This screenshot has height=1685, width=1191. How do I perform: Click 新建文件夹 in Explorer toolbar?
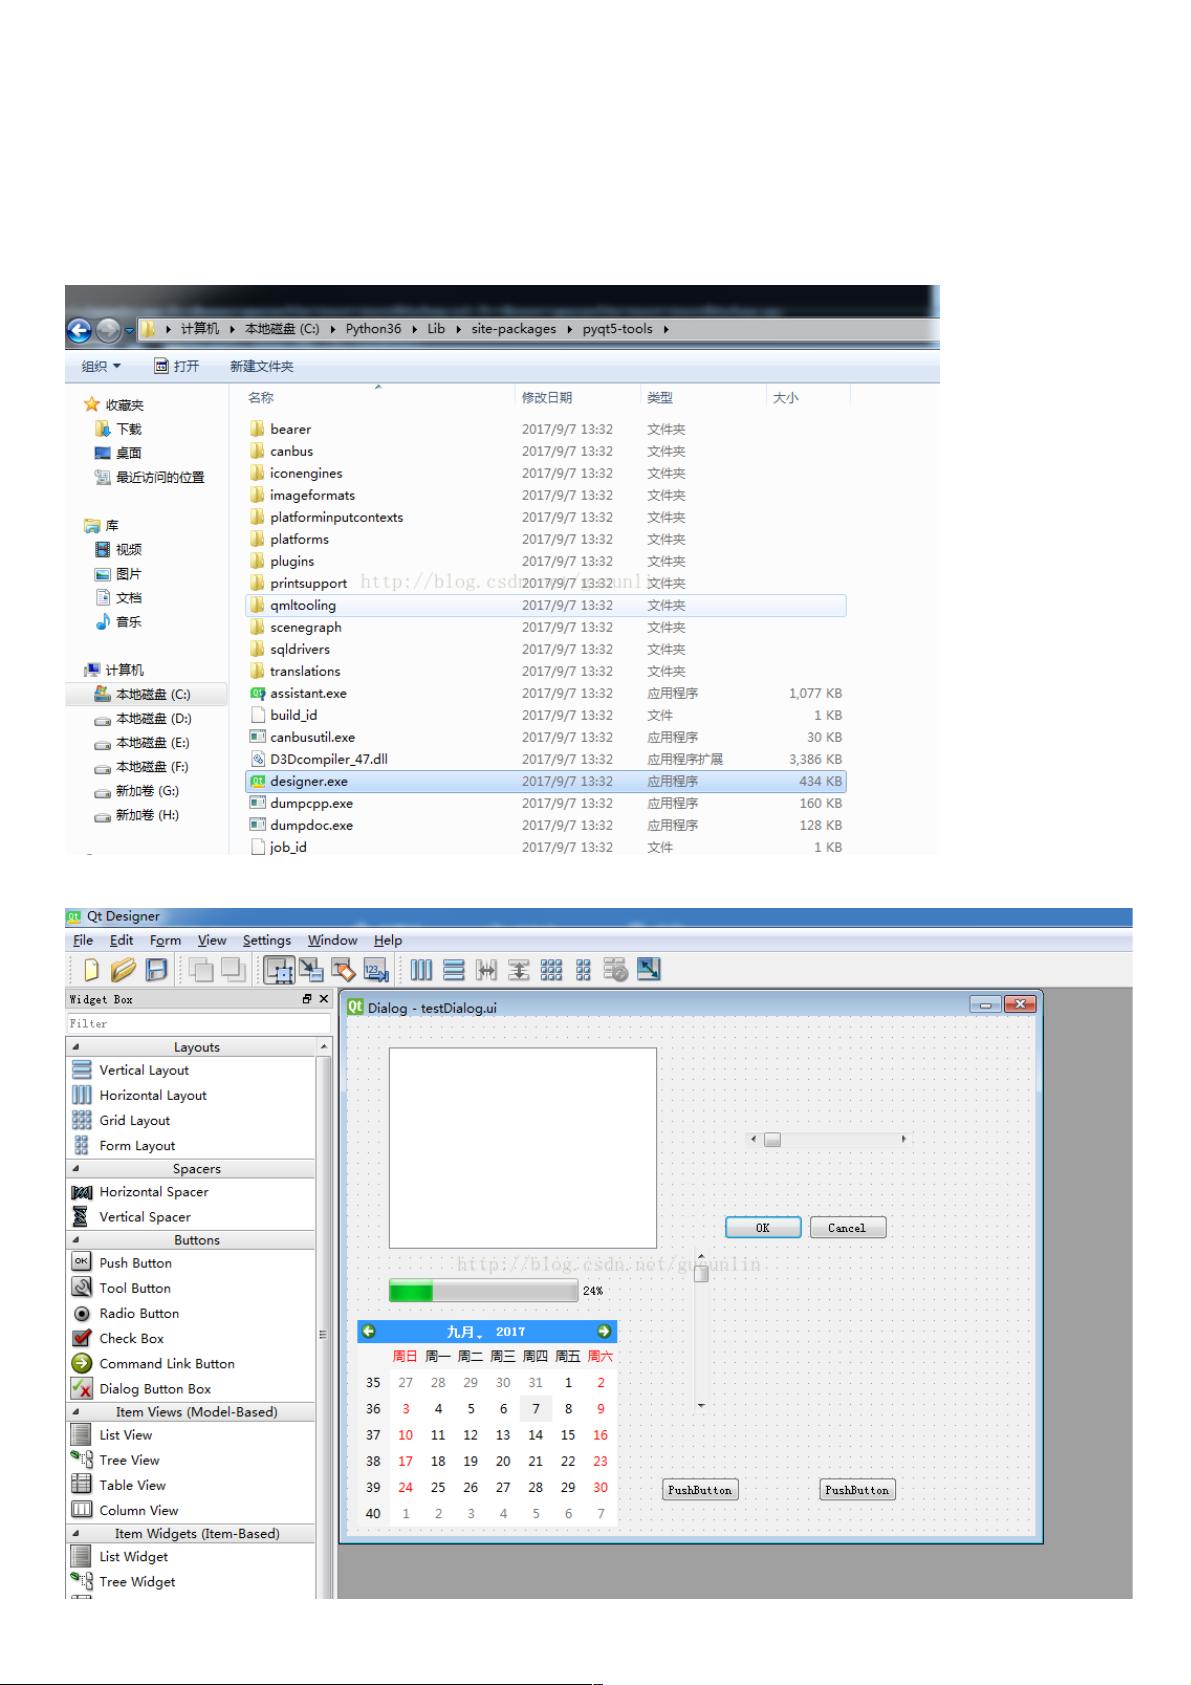(262, 366)
